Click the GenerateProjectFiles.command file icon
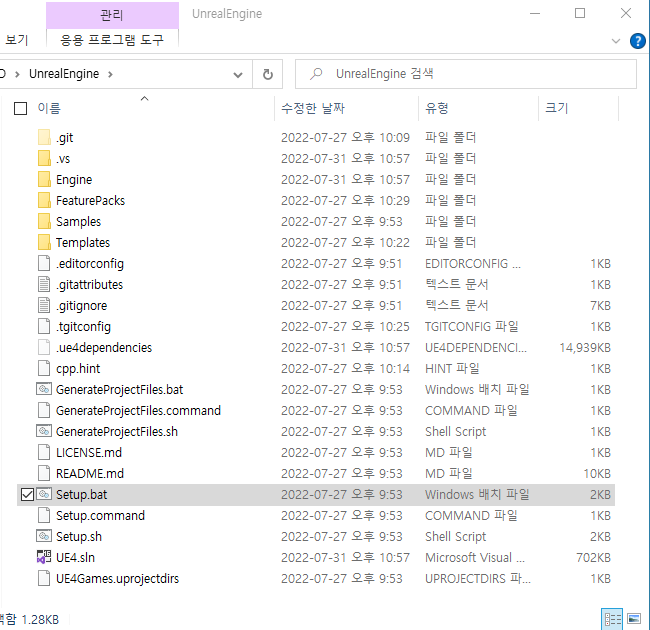 coord(44,410)
